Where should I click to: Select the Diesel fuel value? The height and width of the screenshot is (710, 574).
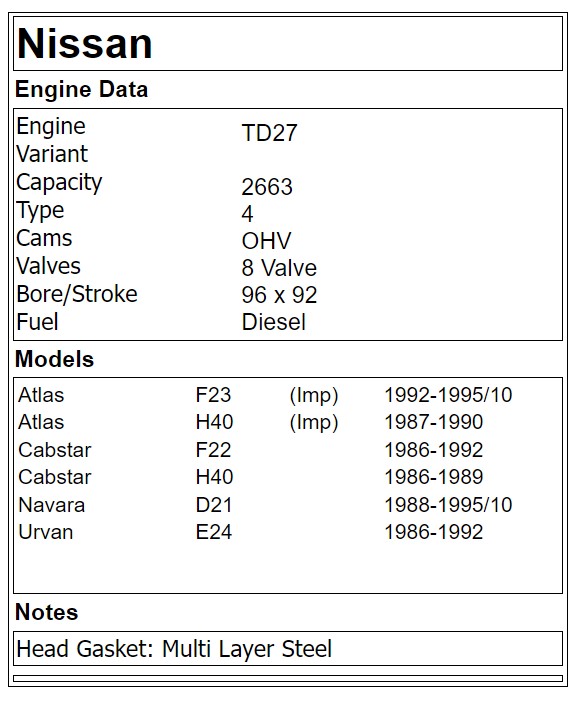pos(273,322)
